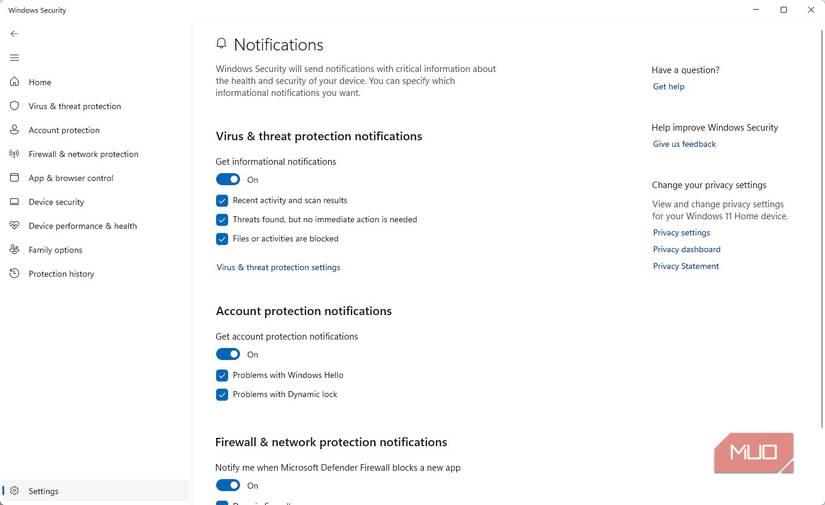The height and width of the screenshot is (505, 825).
Task: Click the Protection history clock icon
Action: pos(14,274)
